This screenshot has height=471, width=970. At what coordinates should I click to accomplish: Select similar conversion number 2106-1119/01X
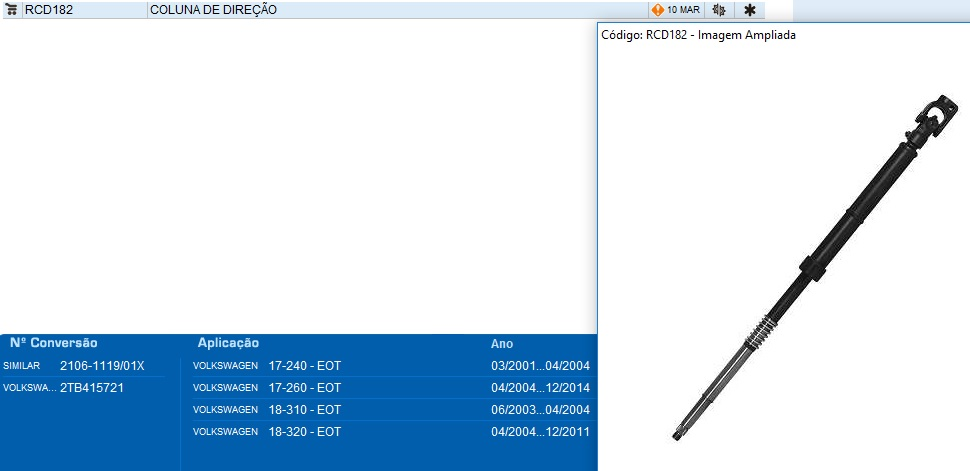[x=102, y=366]
